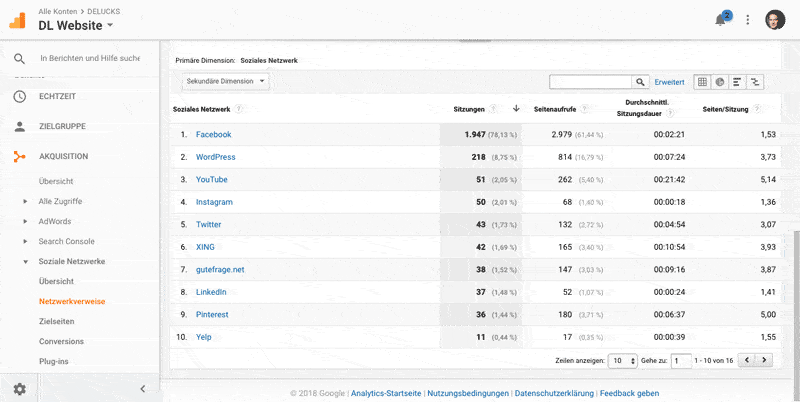The image size is (800, 402).
Task: Open the three-dot options menu
Action: [x=747, y=20]
